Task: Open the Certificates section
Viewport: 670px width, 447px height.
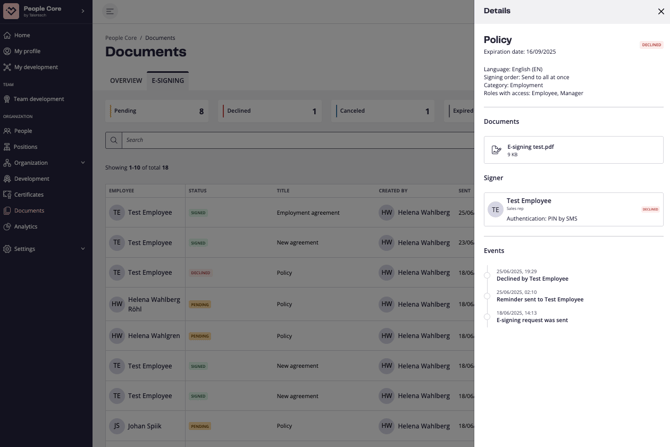Action: (29, 195)
